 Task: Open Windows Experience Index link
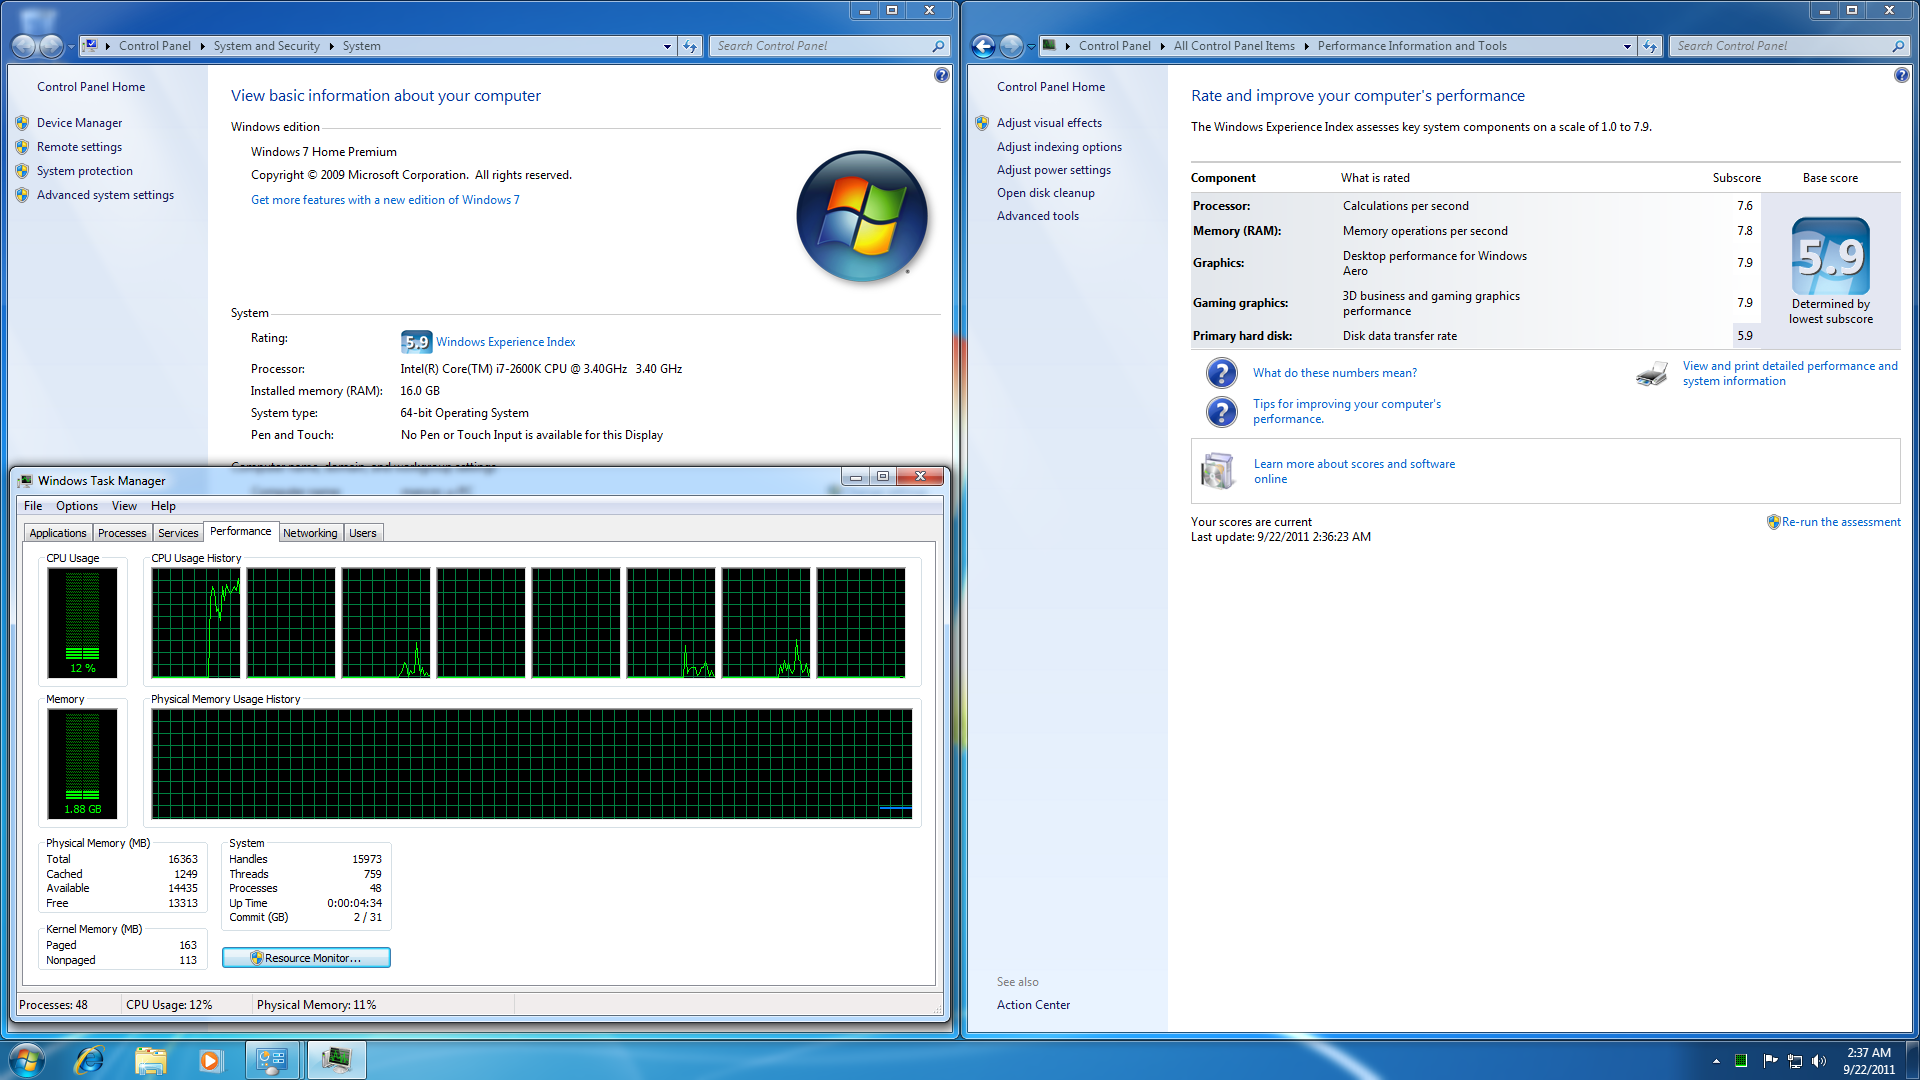tap(506, 342)
